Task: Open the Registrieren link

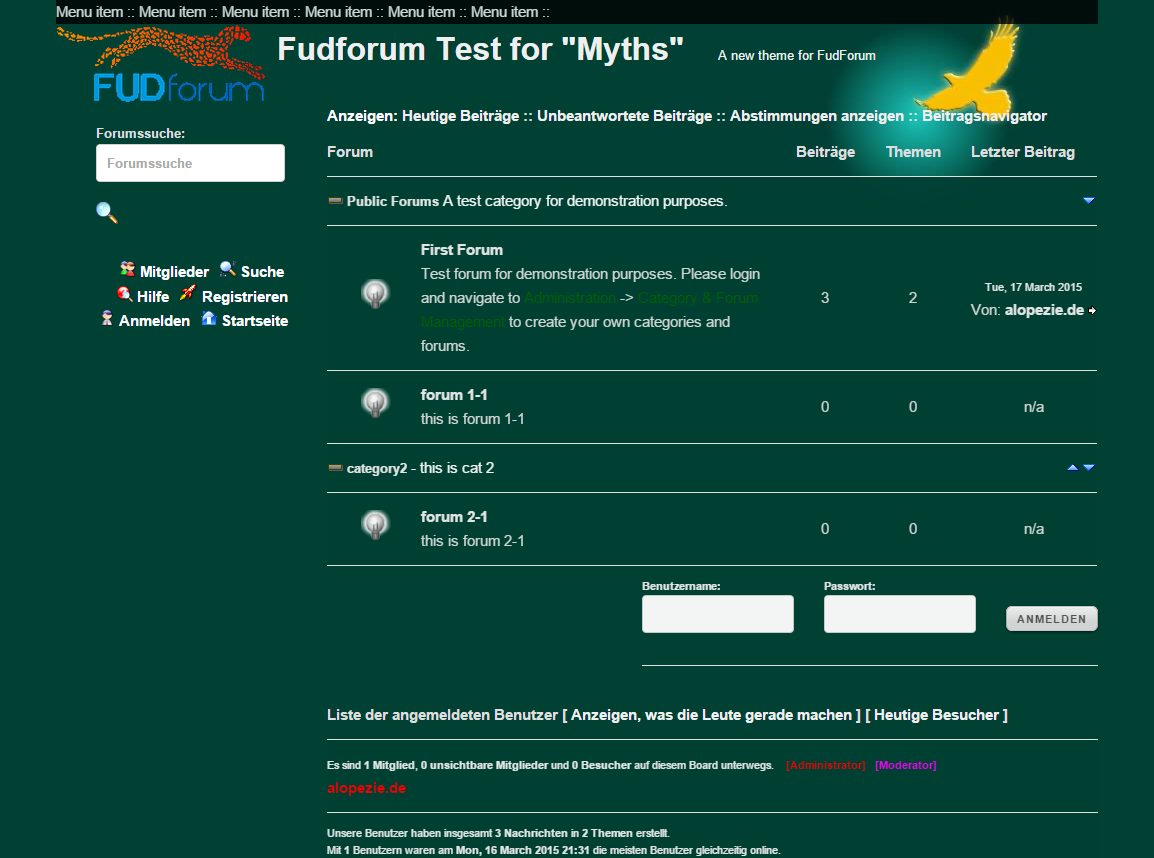Action: (244, 297)
